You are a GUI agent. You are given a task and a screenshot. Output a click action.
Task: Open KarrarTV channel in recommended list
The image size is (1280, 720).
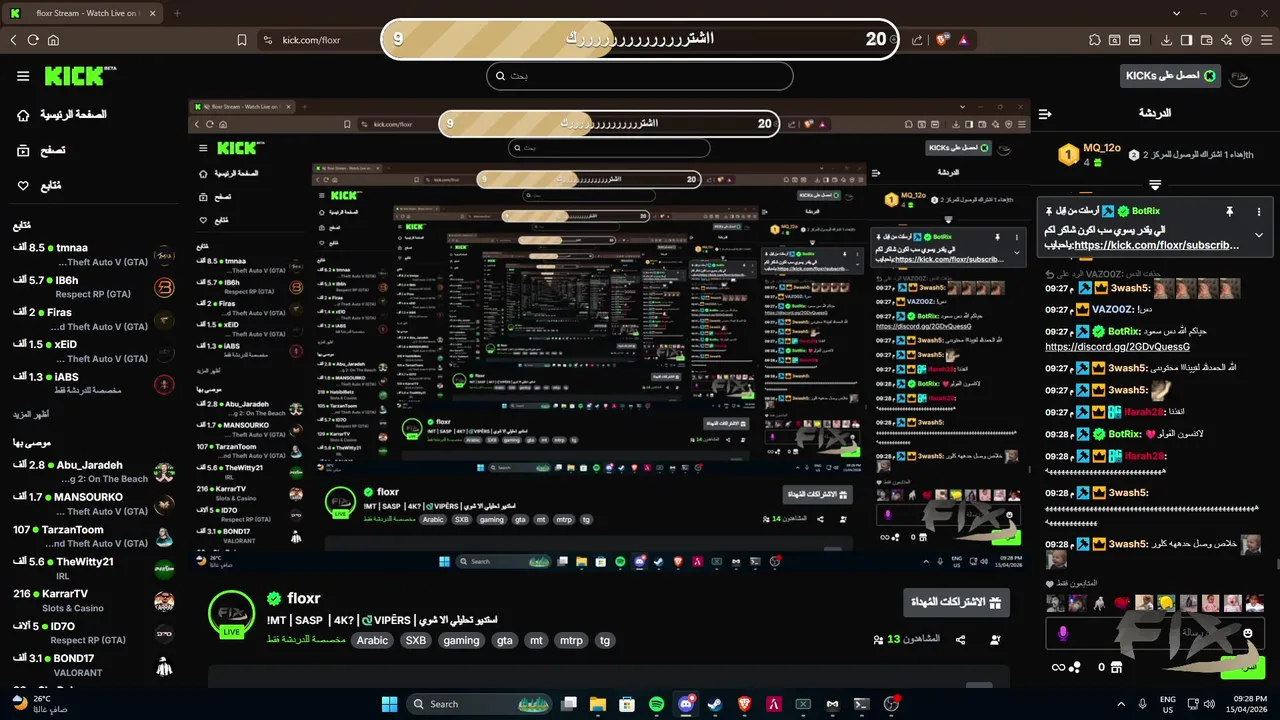pos(95,601)
